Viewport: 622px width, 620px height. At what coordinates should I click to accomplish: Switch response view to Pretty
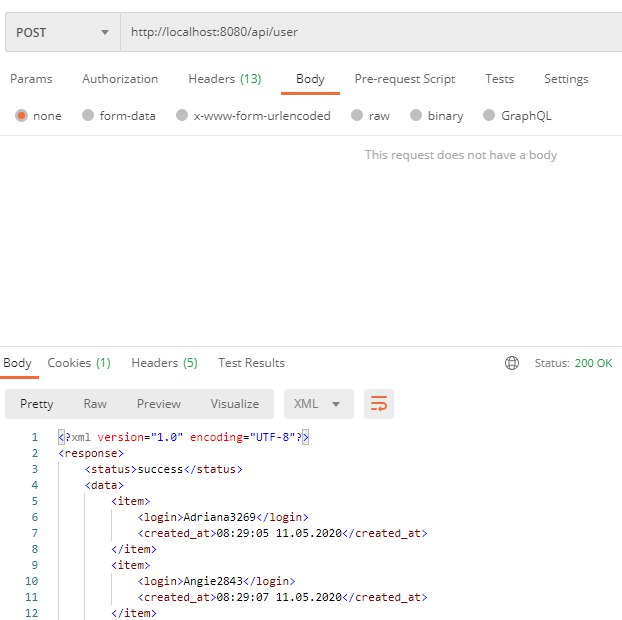[36, 404]
